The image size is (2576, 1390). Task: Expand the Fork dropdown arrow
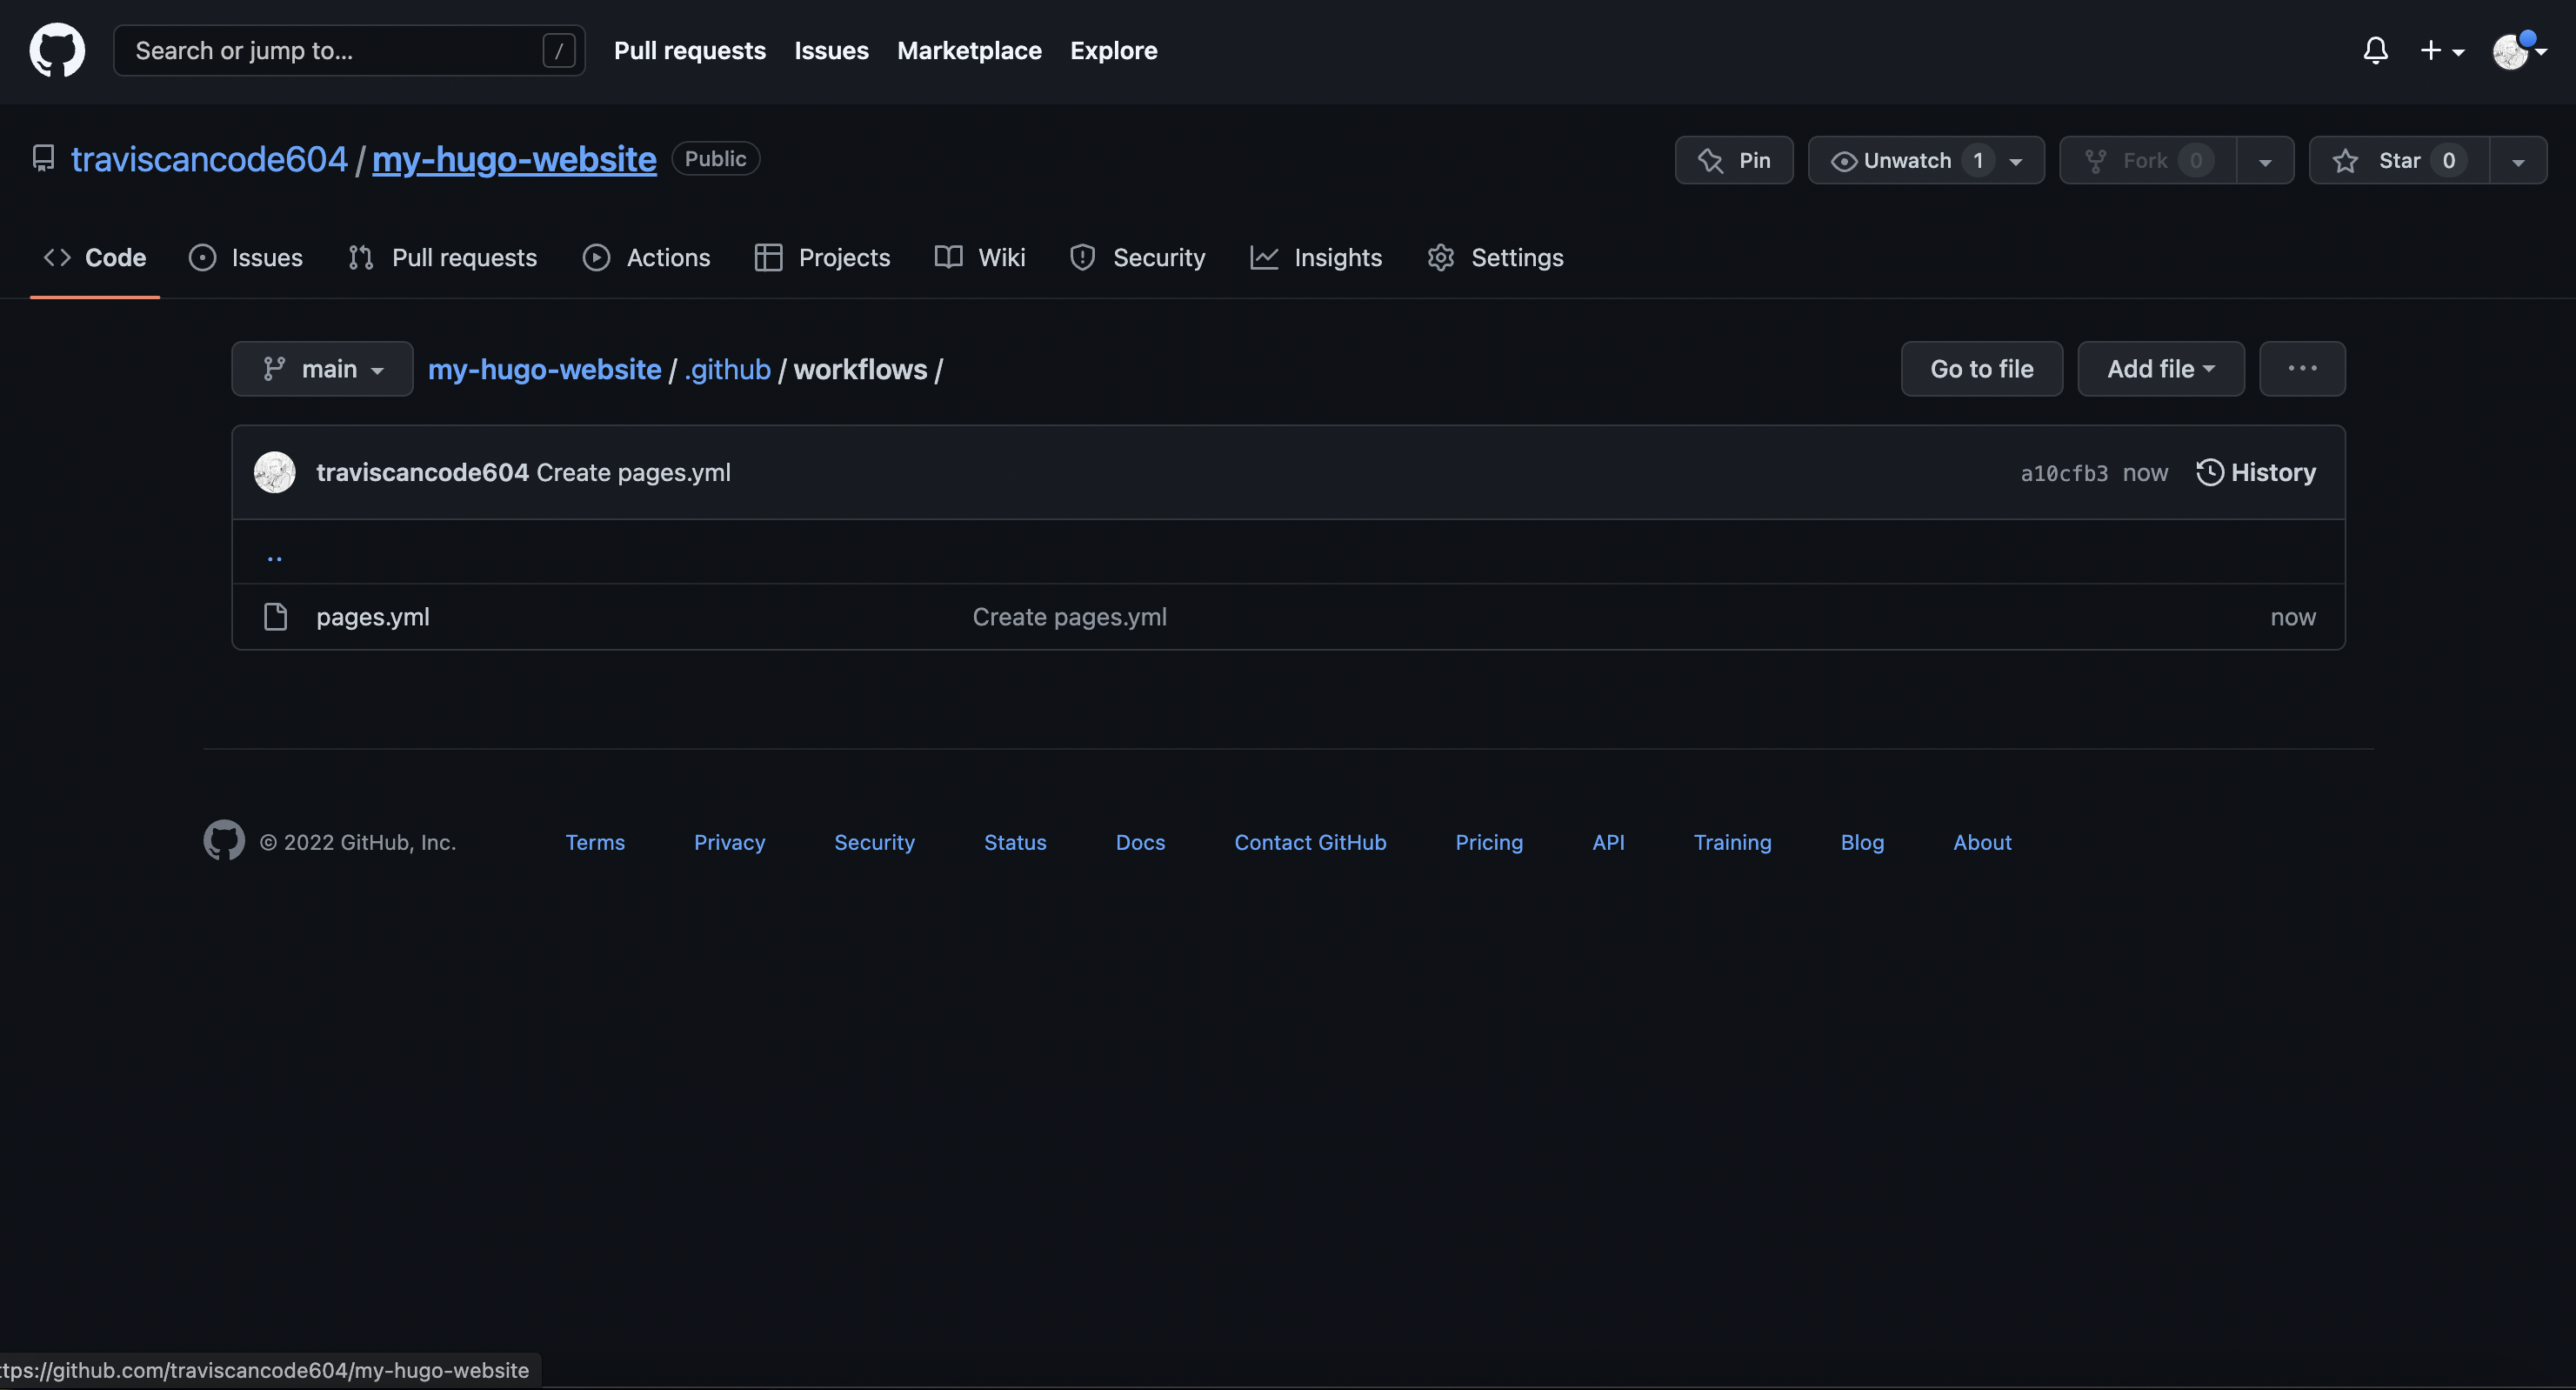(x=2265, y=161)
